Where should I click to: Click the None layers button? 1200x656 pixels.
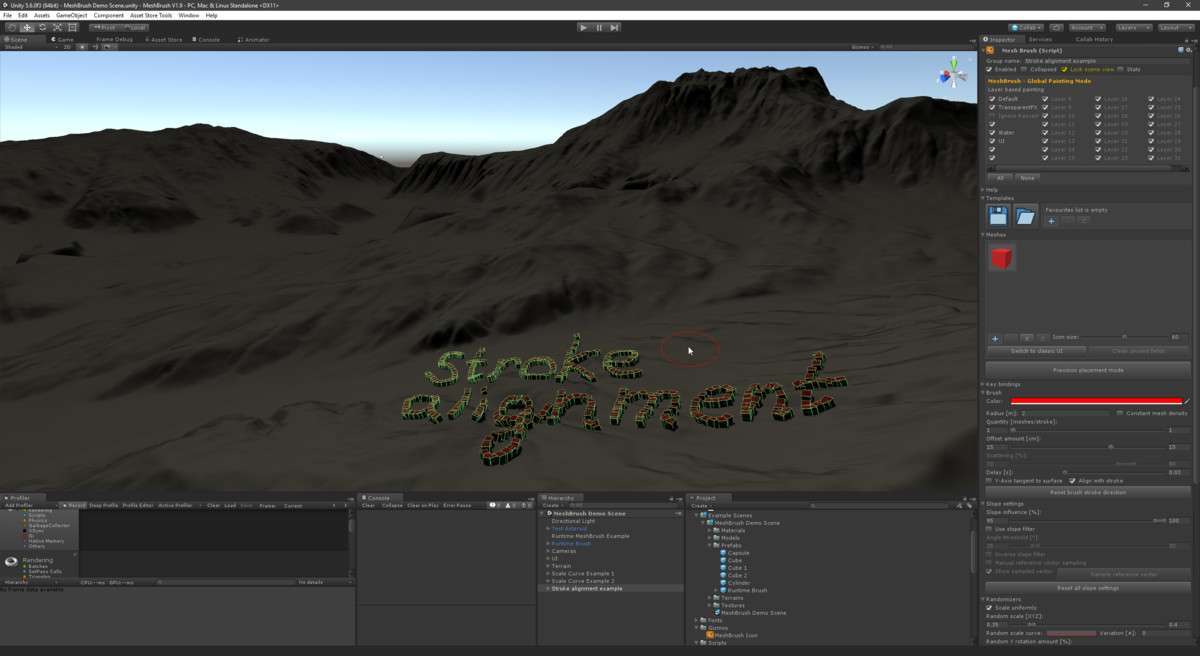point(1027,177)
